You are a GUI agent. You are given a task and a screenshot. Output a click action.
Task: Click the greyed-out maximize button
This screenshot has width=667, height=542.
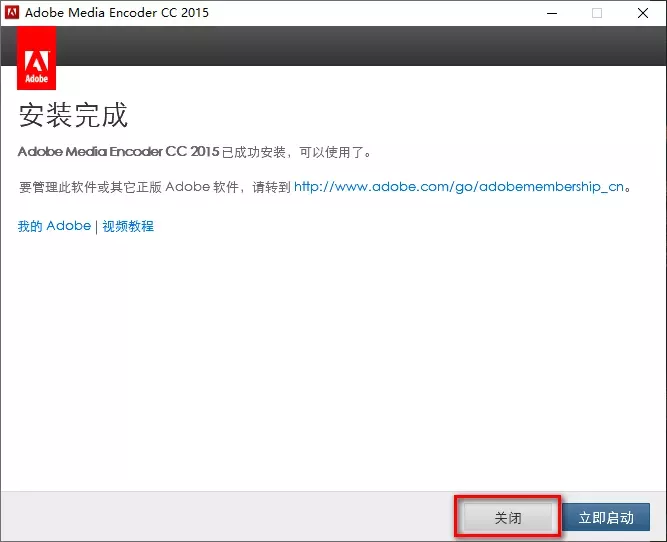(x=597, y=14)
